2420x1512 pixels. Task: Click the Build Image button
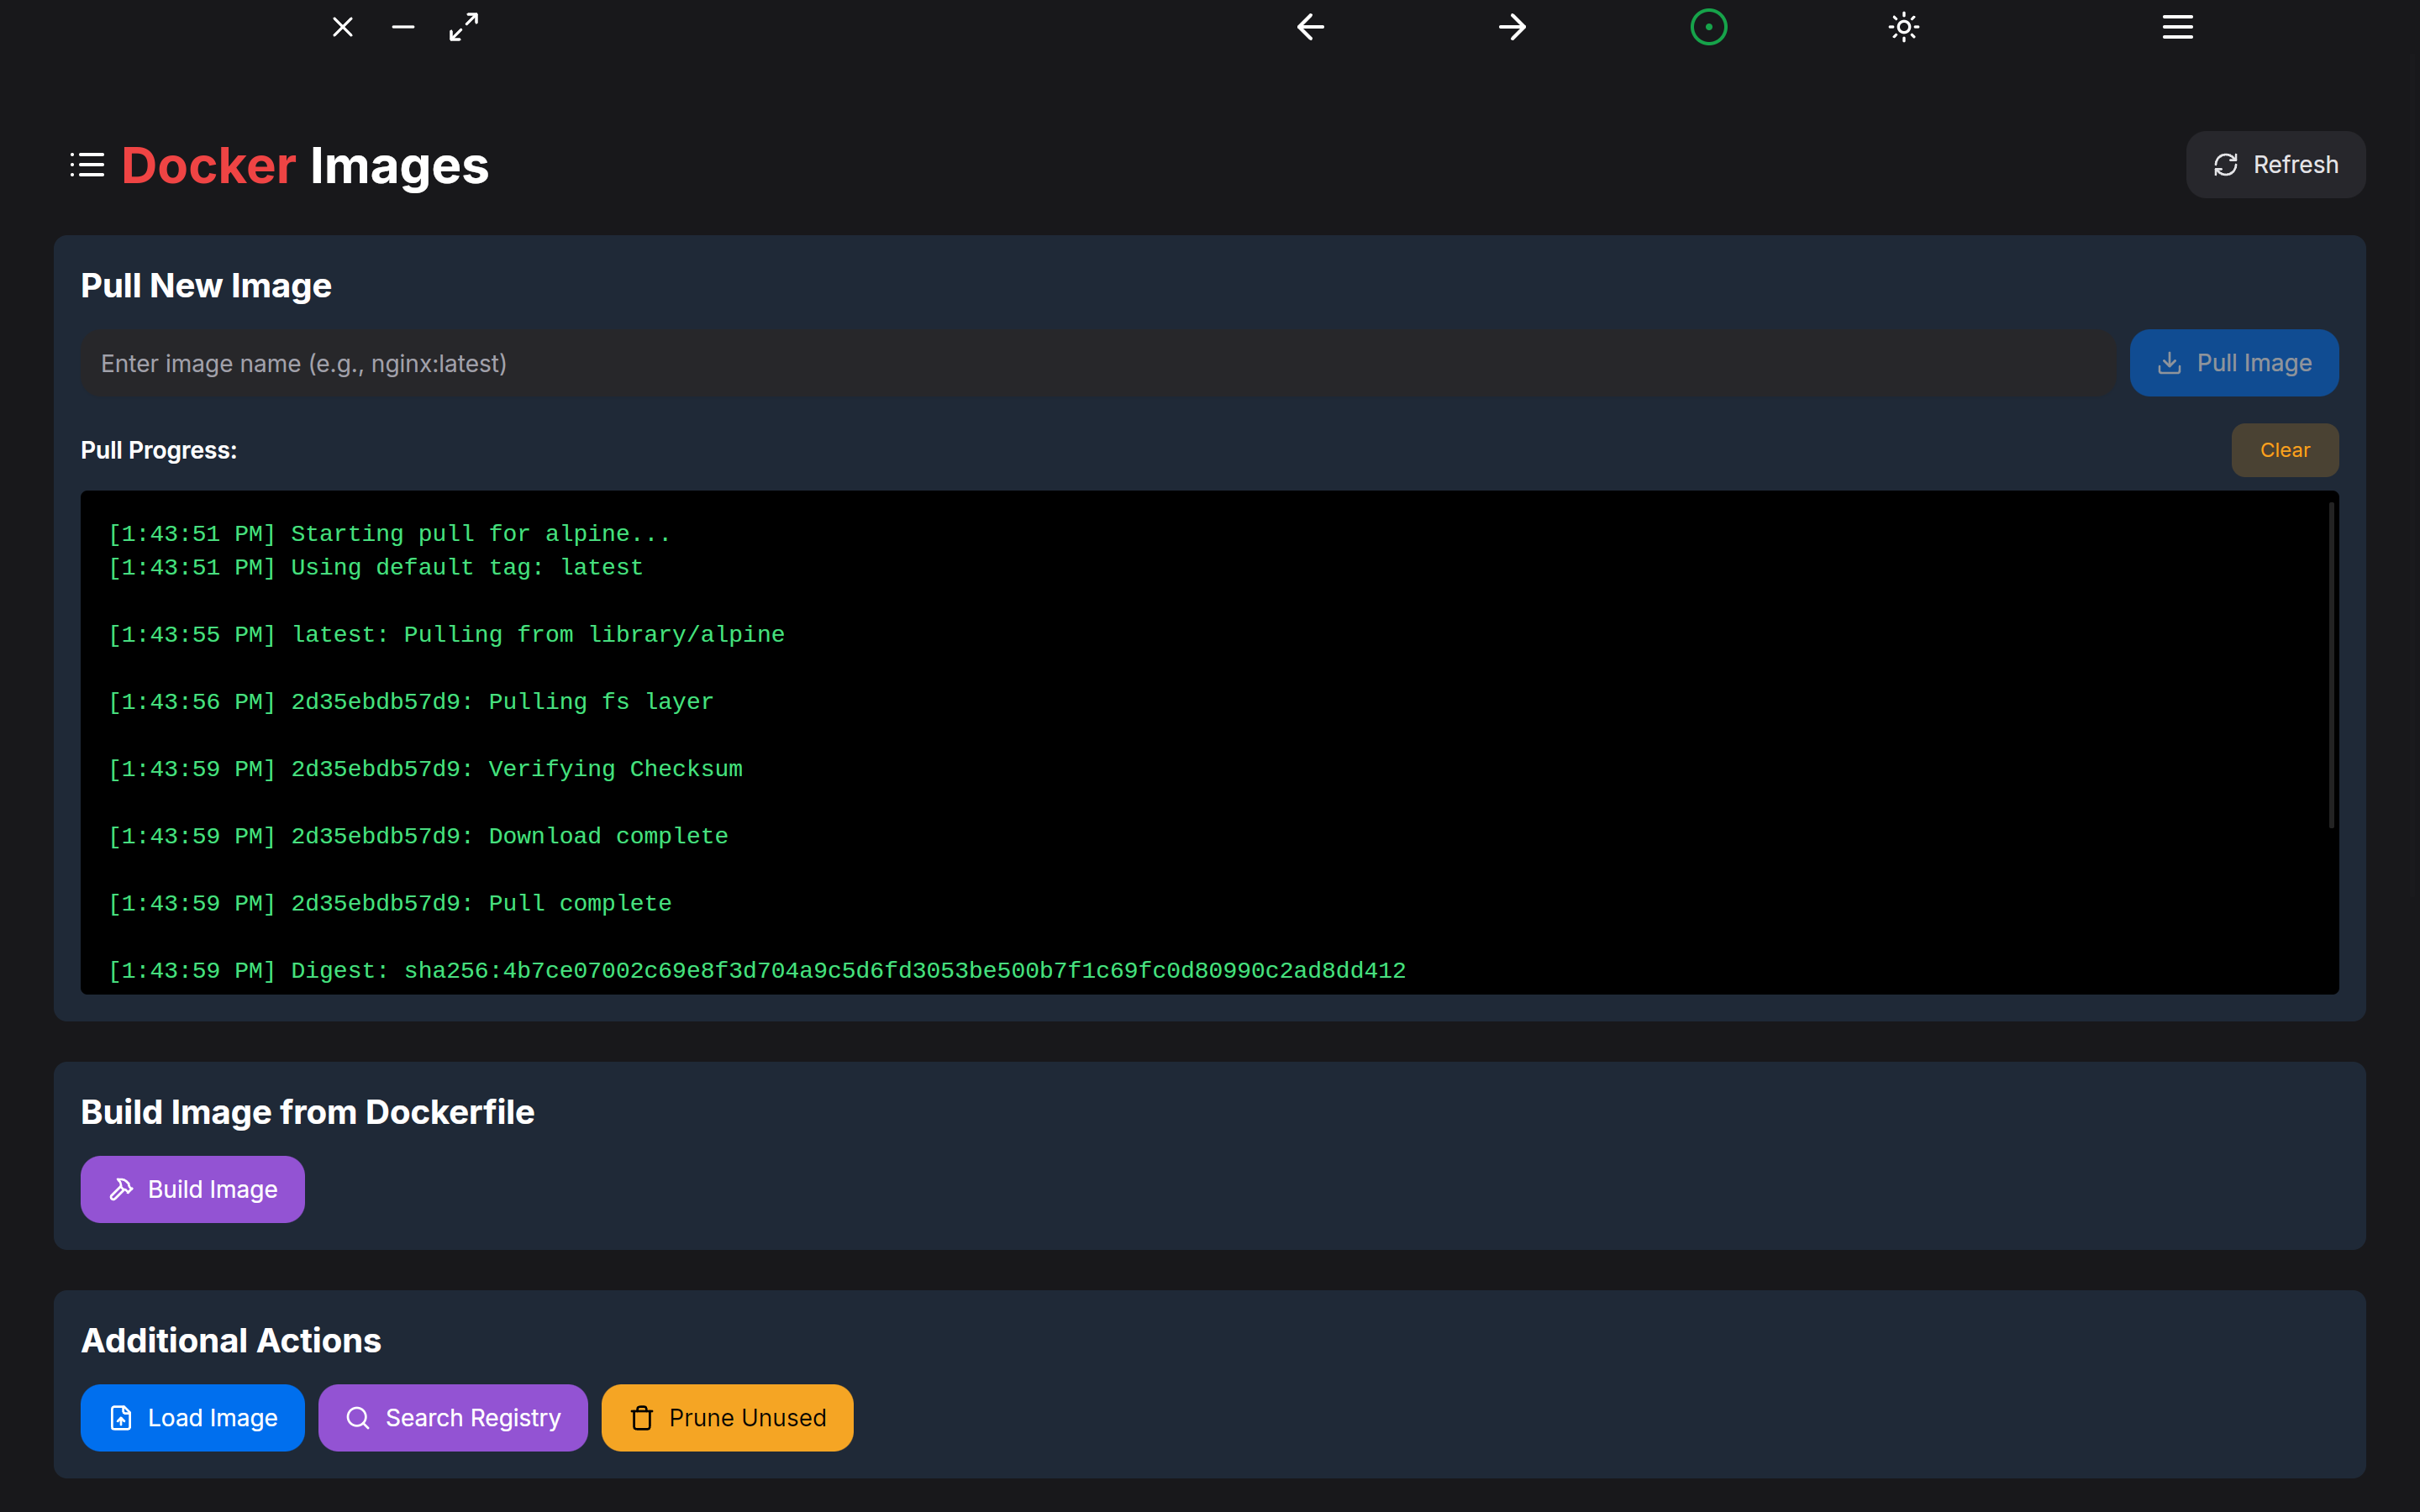[192, 1189]
